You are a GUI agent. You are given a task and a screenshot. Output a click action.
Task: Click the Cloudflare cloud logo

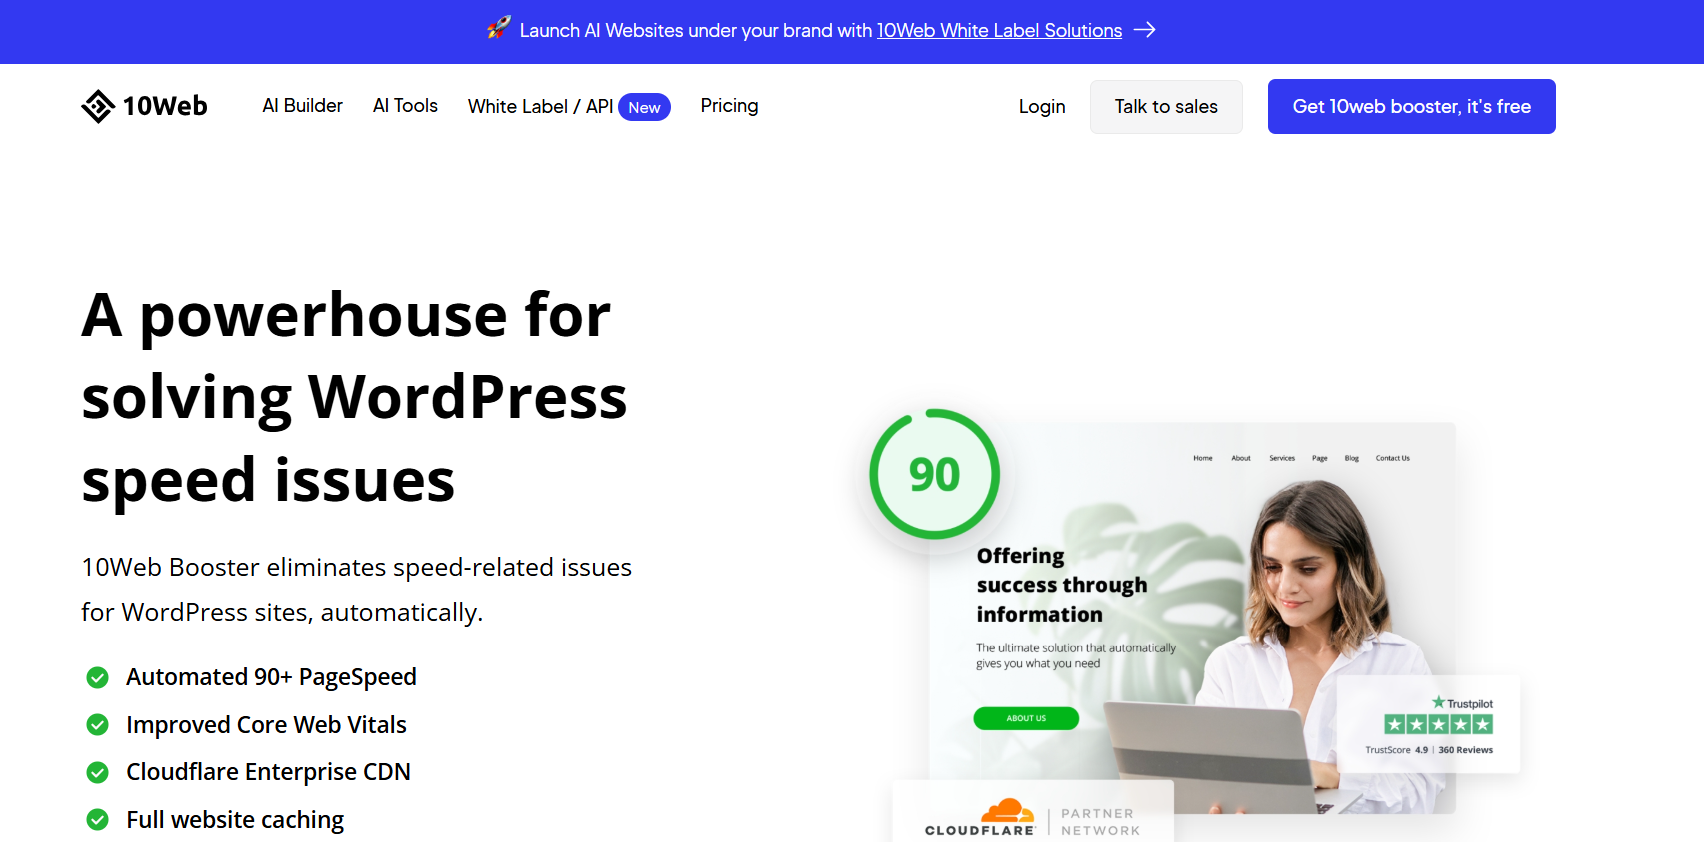click(x=1007, y=810)
